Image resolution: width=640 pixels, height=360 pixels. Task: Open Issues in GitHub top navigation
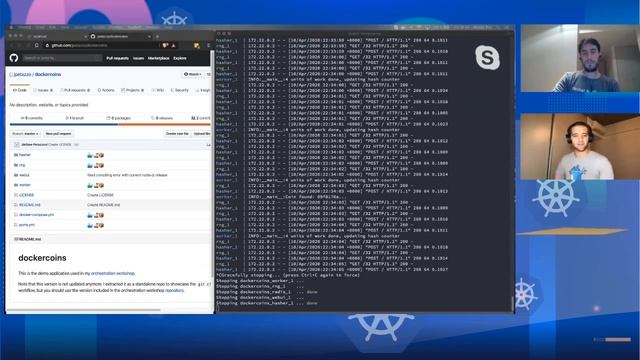pyautogui.click(x=138, y=58)
